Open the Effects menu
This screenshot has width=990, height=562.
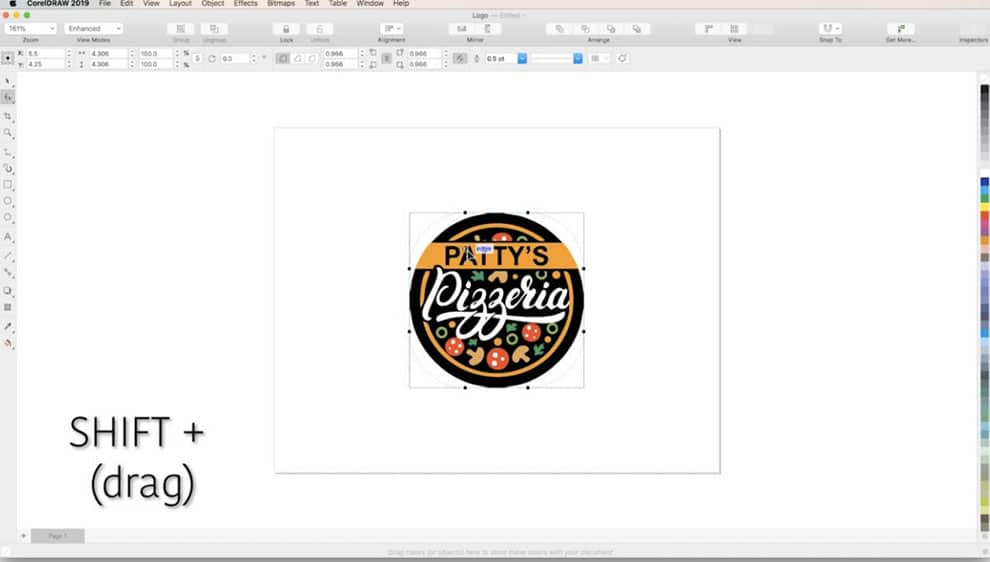click(x=246, y=4)
